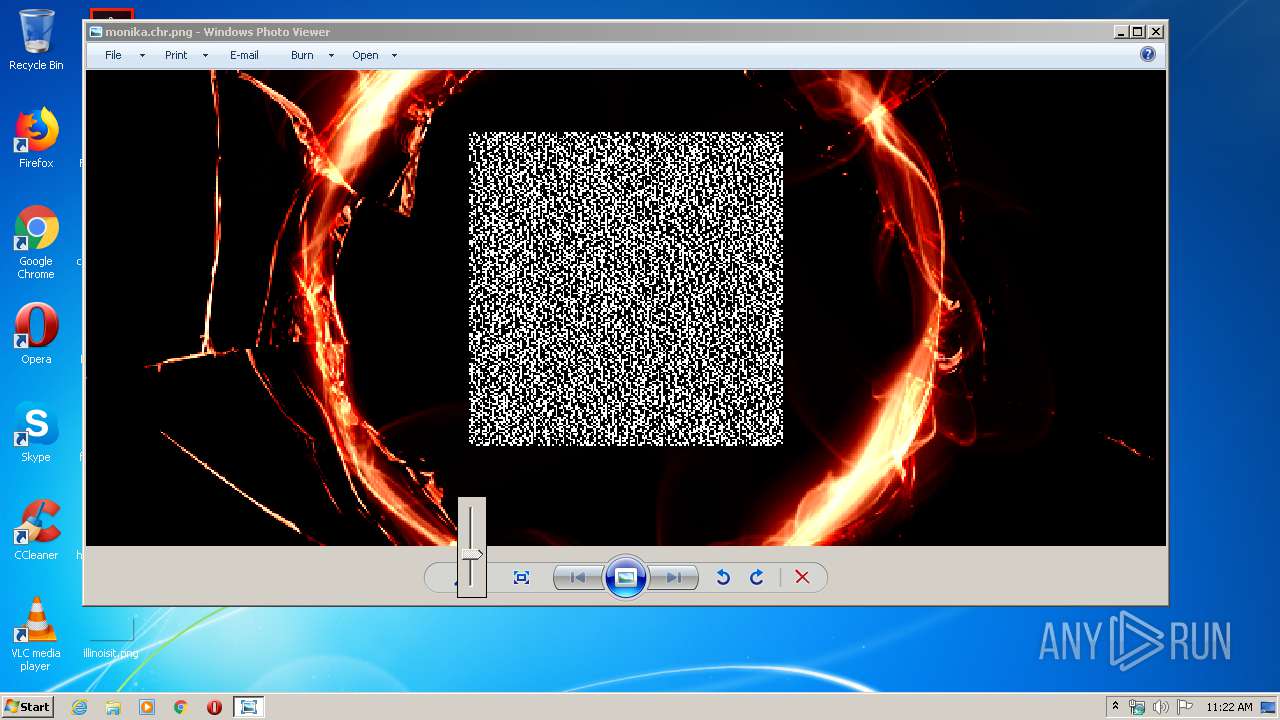Minimize the Photo Viewer window
Image resolution: width=1280 pixels, height=720 pixels.
[1121, 32]
